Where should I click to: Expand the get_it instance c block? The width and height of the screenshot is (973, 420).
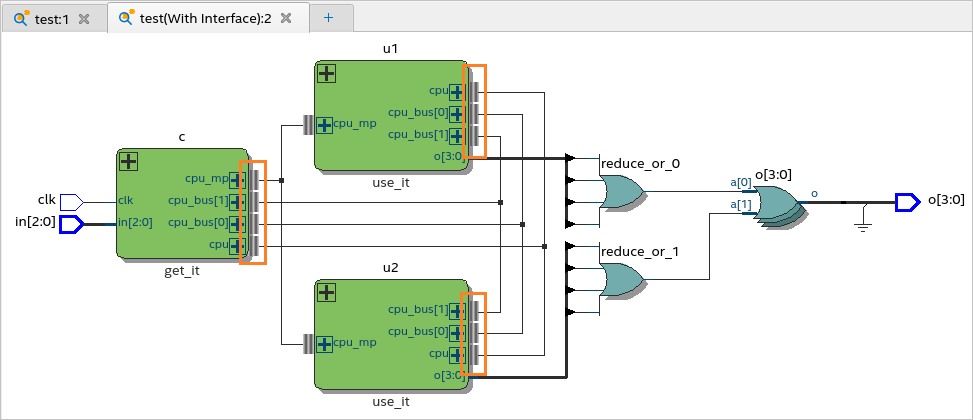pos(128,162)
